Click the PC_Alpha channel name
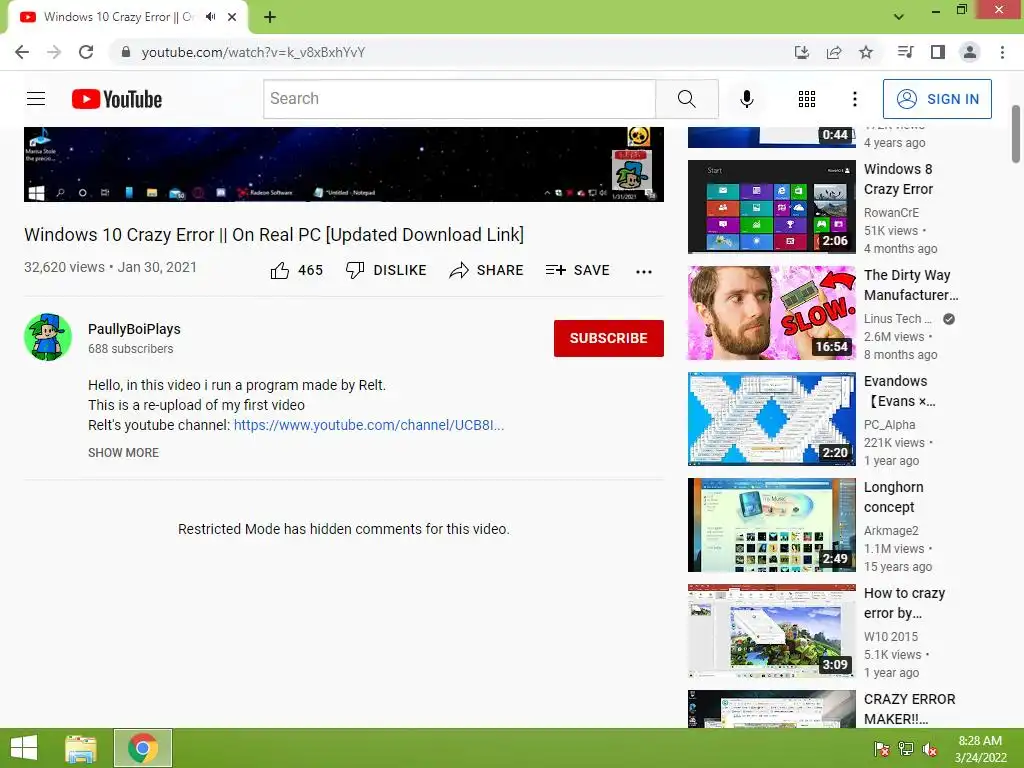Screen dimensions: 1024x768 (x=889, y=424)
